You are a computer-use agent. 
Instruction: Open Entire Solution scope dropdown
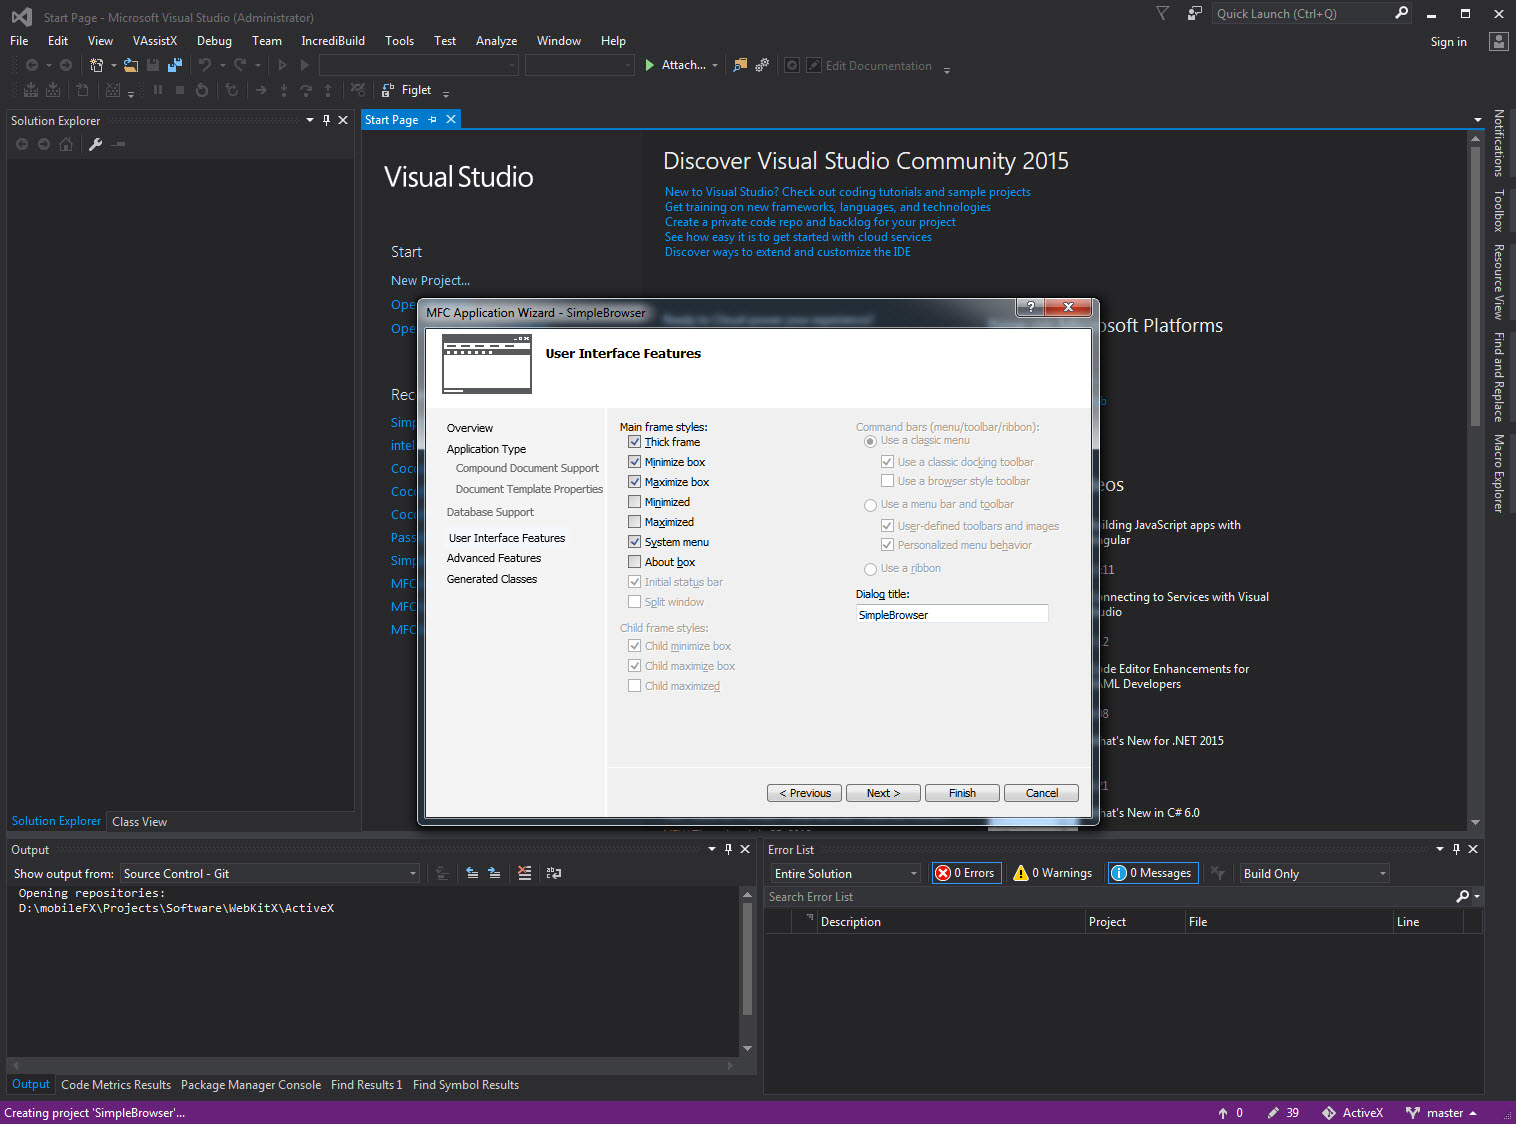tap(845, 874)
